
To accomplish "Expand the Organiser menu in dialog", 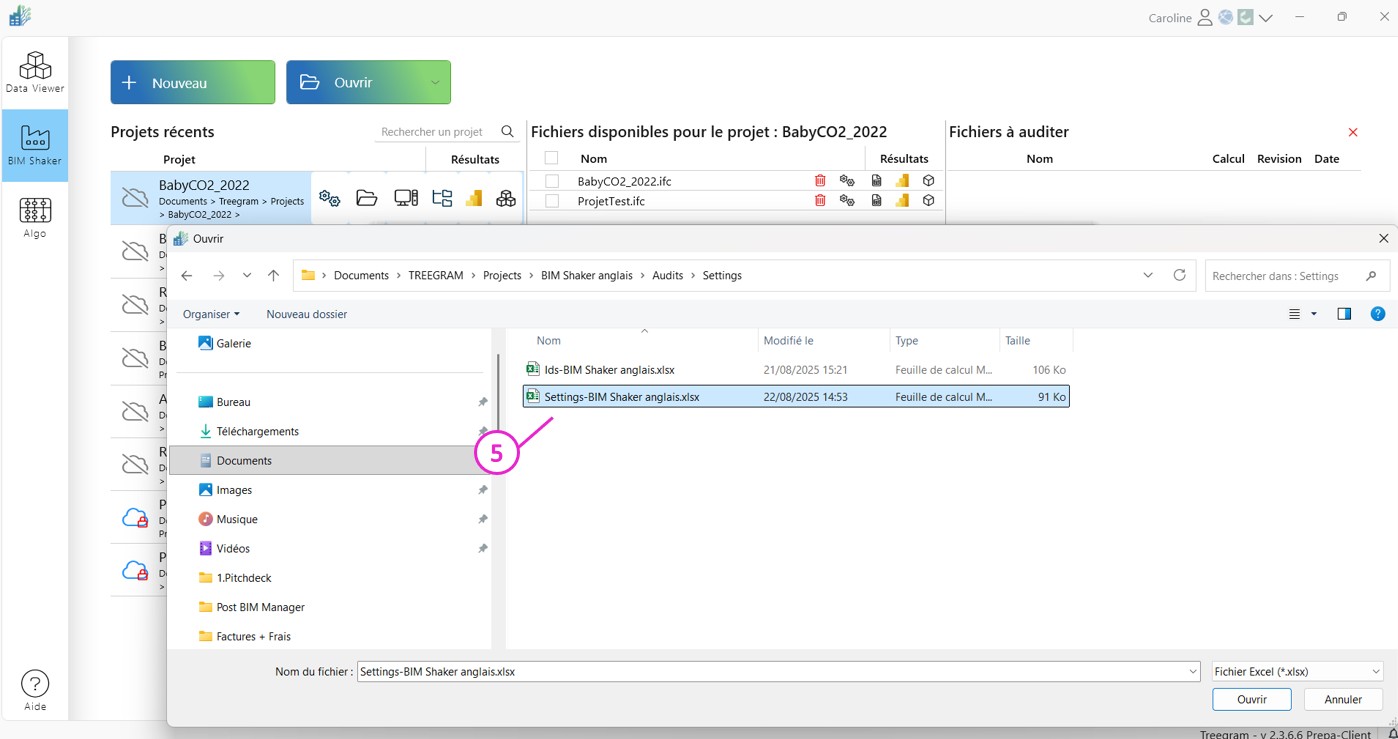I will pos(211,314).
